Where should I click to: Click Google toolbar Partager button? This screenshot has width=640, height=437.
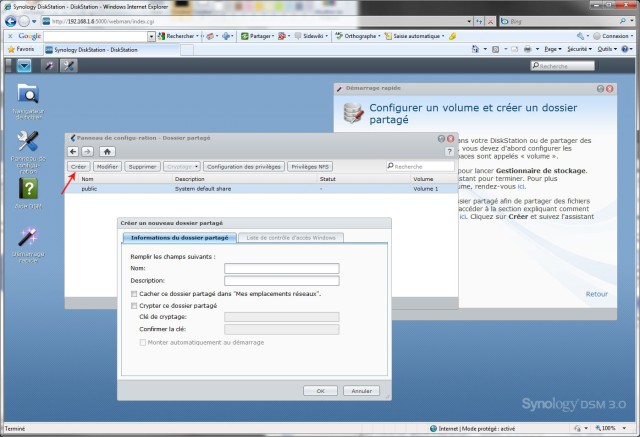point(258,36)
